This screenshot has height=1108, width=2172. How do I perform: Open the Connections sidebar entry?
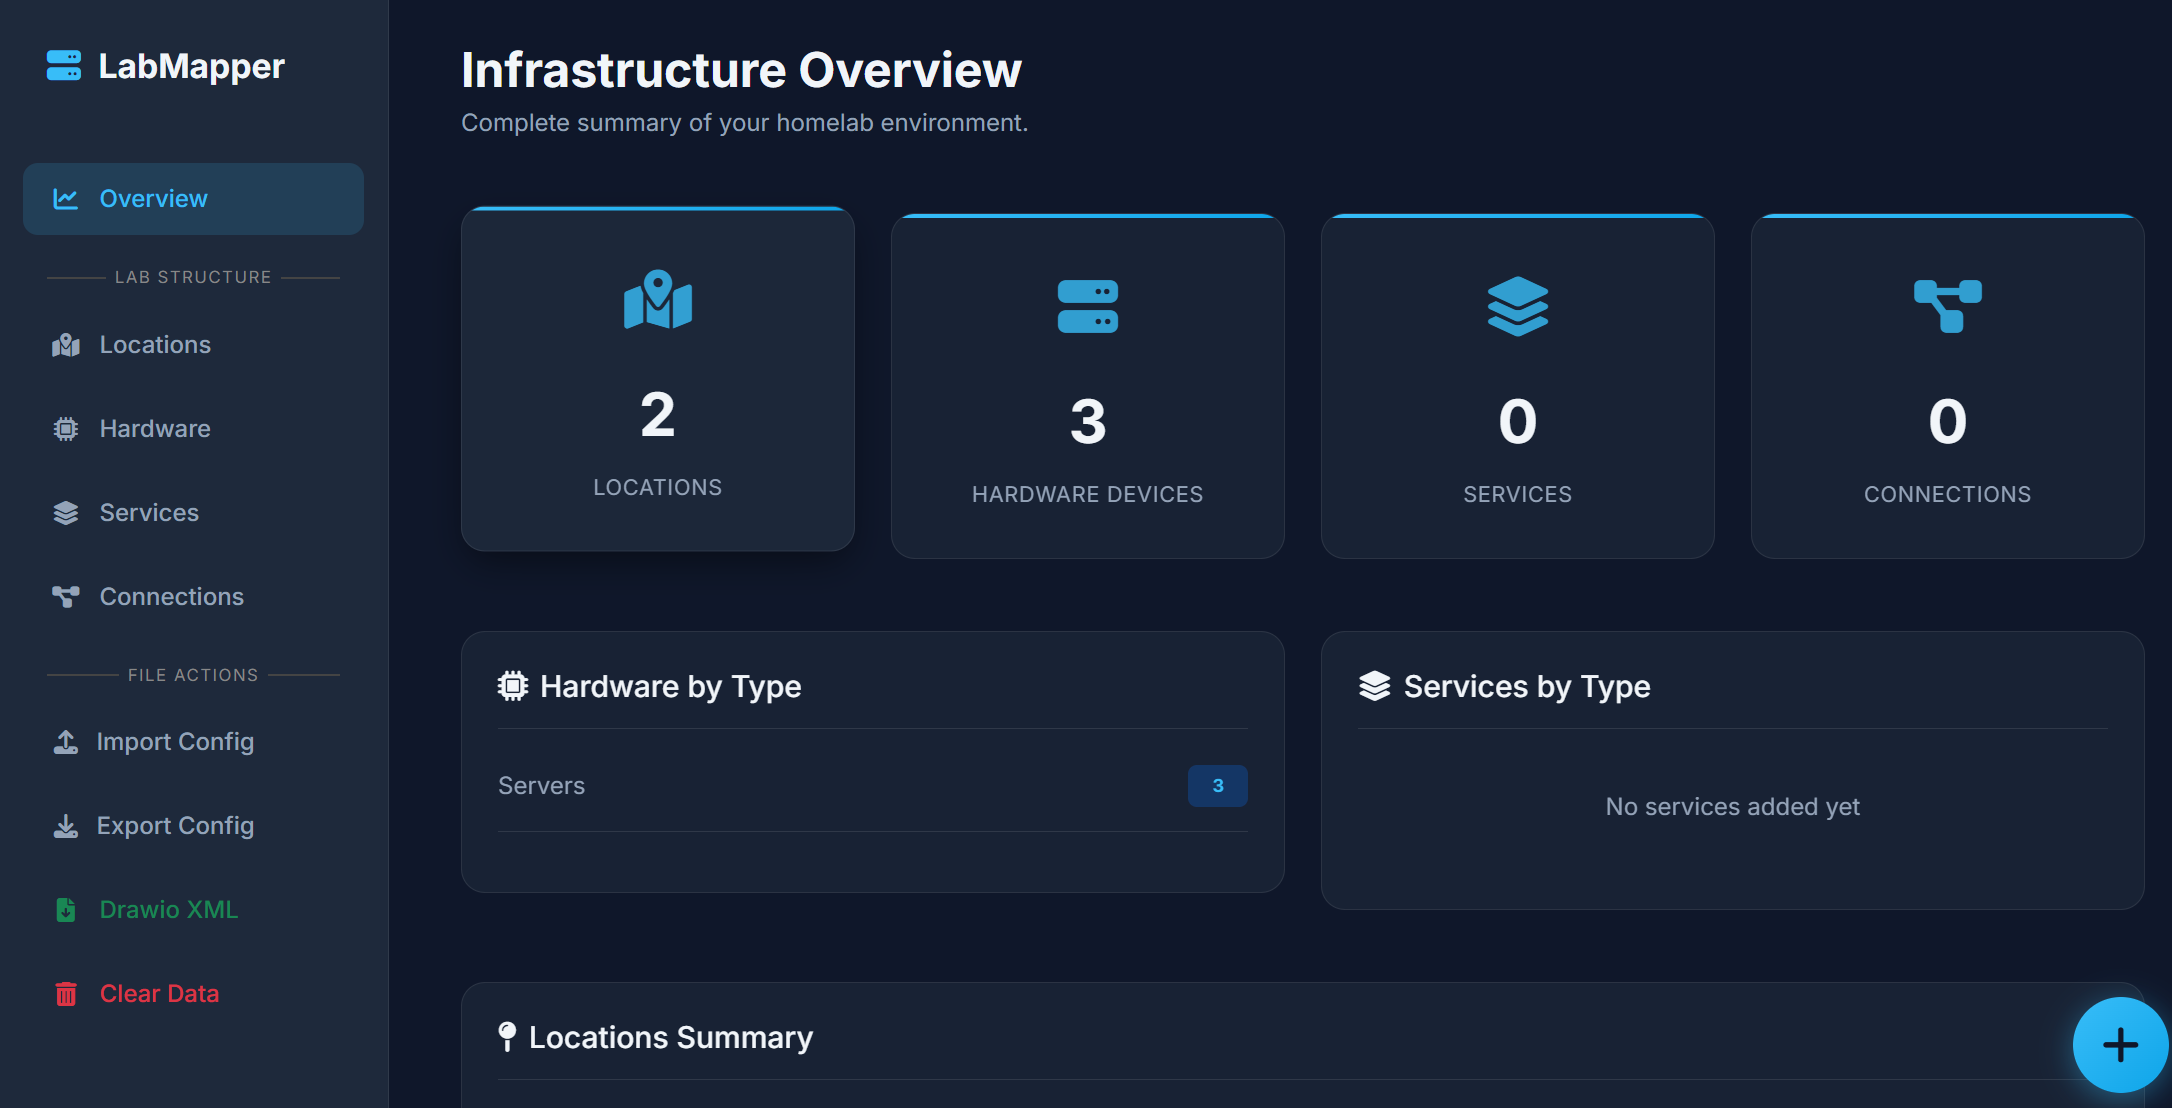(171, 597)
